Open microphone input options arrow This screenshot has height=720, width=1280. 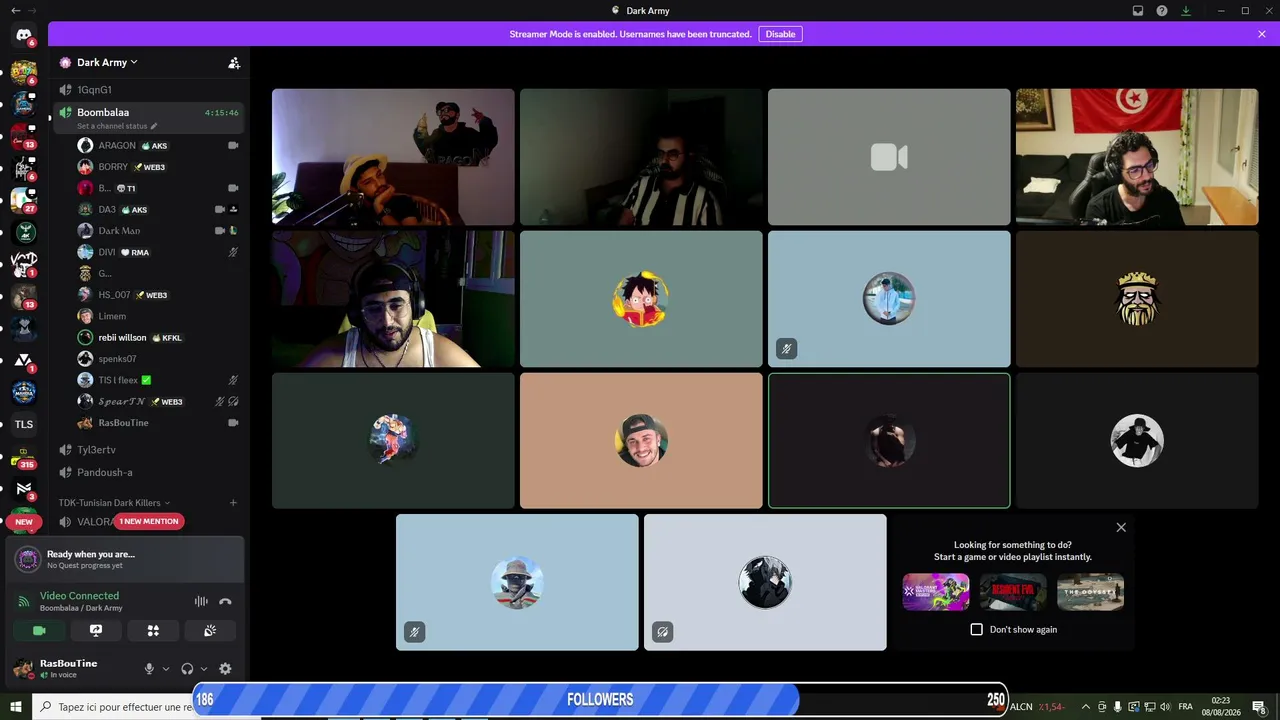pos(166,669)
